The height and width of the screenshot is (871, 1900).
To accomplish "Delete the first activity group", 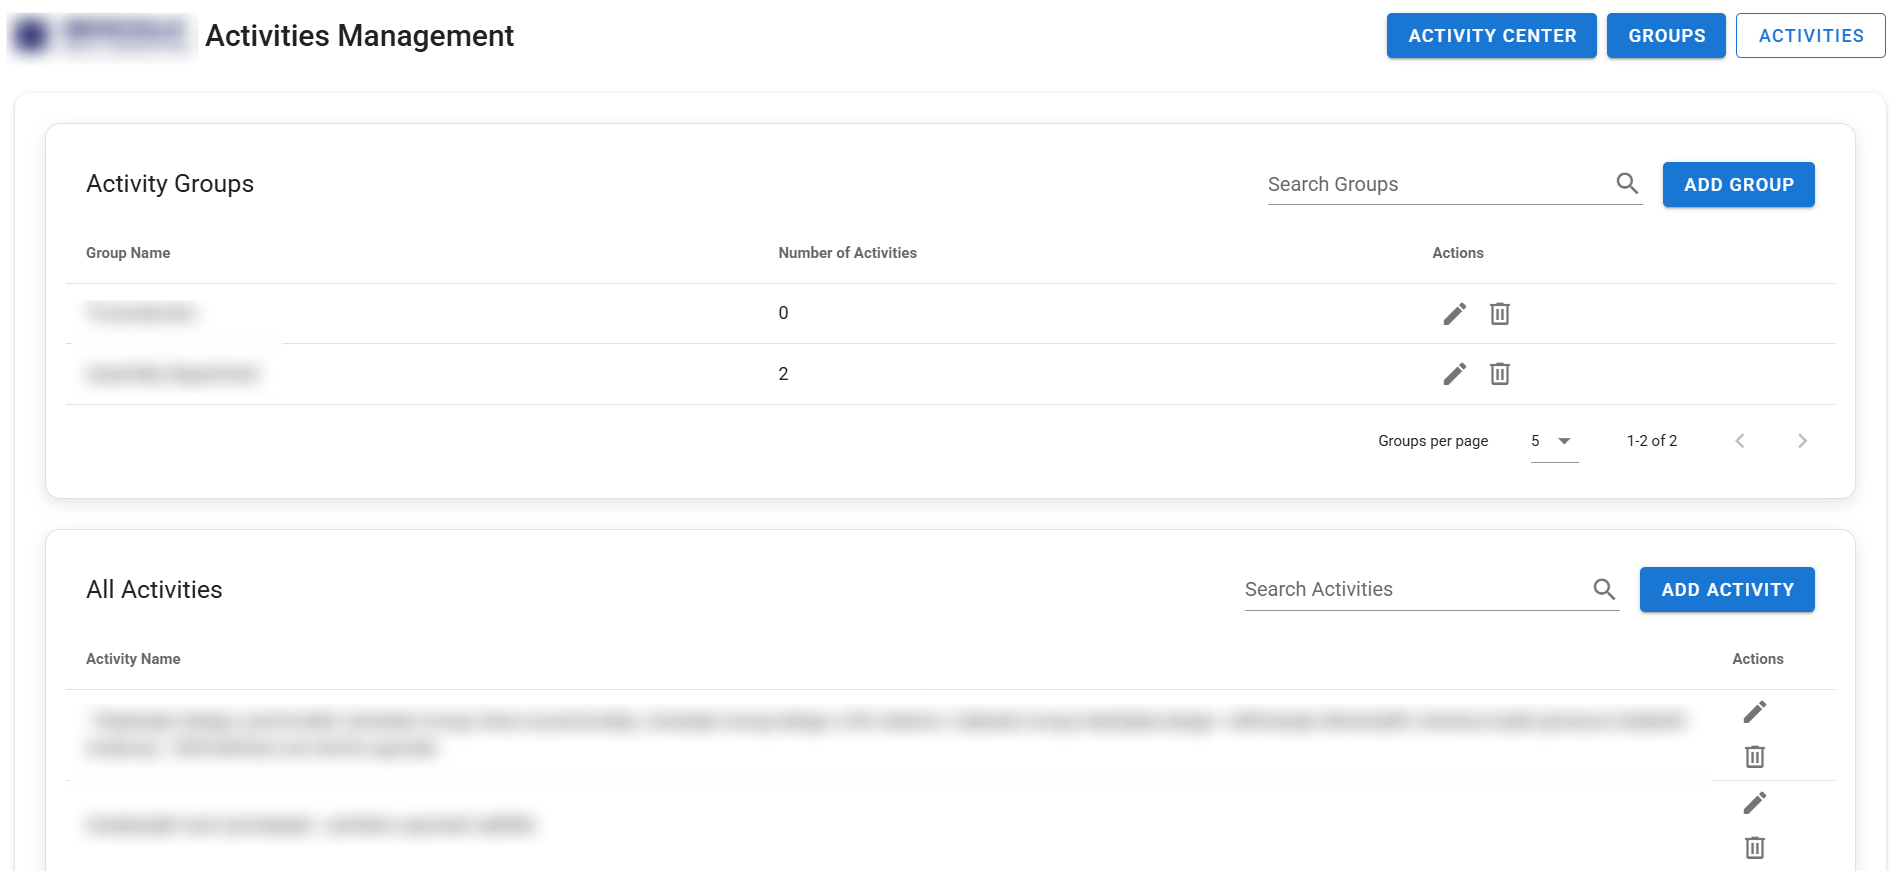I will (1499, 313).
